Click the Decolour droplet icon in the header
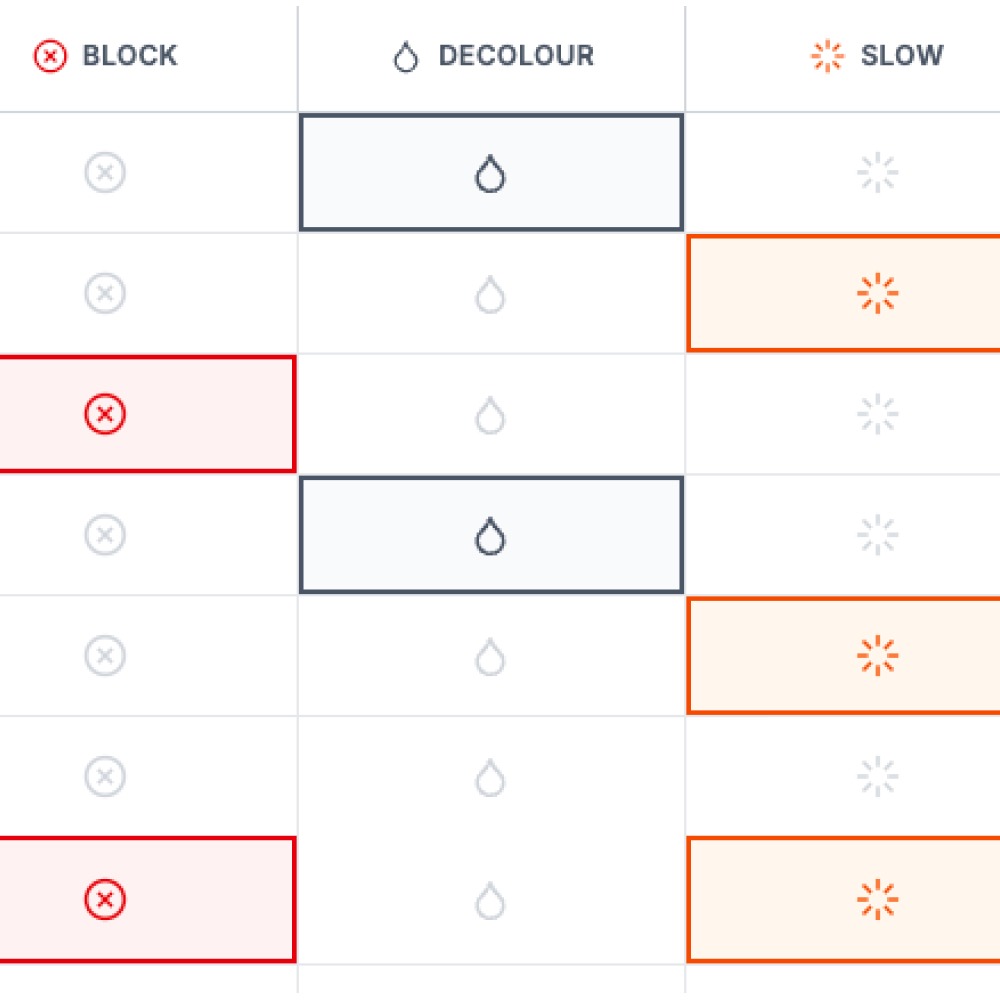Screen dimensions: 1000x1000 [x=405, y=57]
